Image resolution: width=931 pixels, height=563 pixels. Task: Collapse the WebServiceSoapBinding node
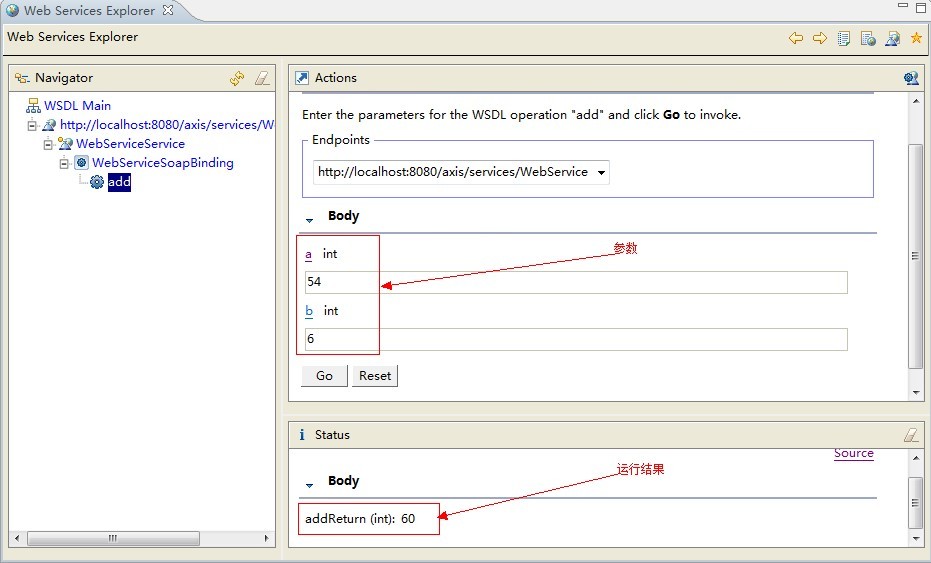click(64, 163)
